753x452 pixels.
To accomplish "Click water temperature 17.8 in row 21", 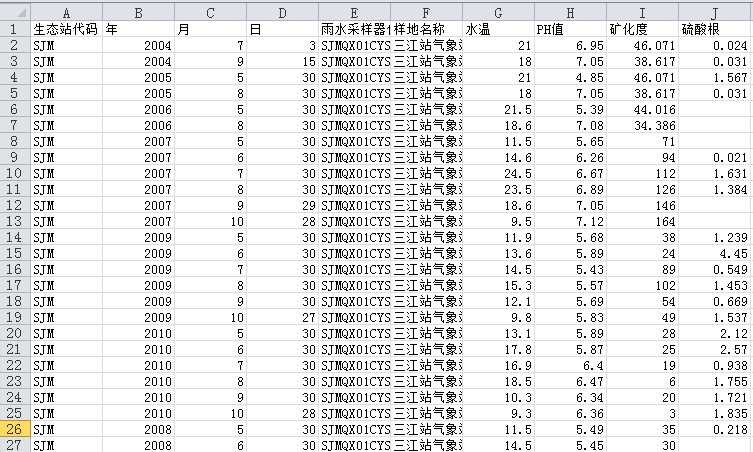I will (x=498, y=350).
